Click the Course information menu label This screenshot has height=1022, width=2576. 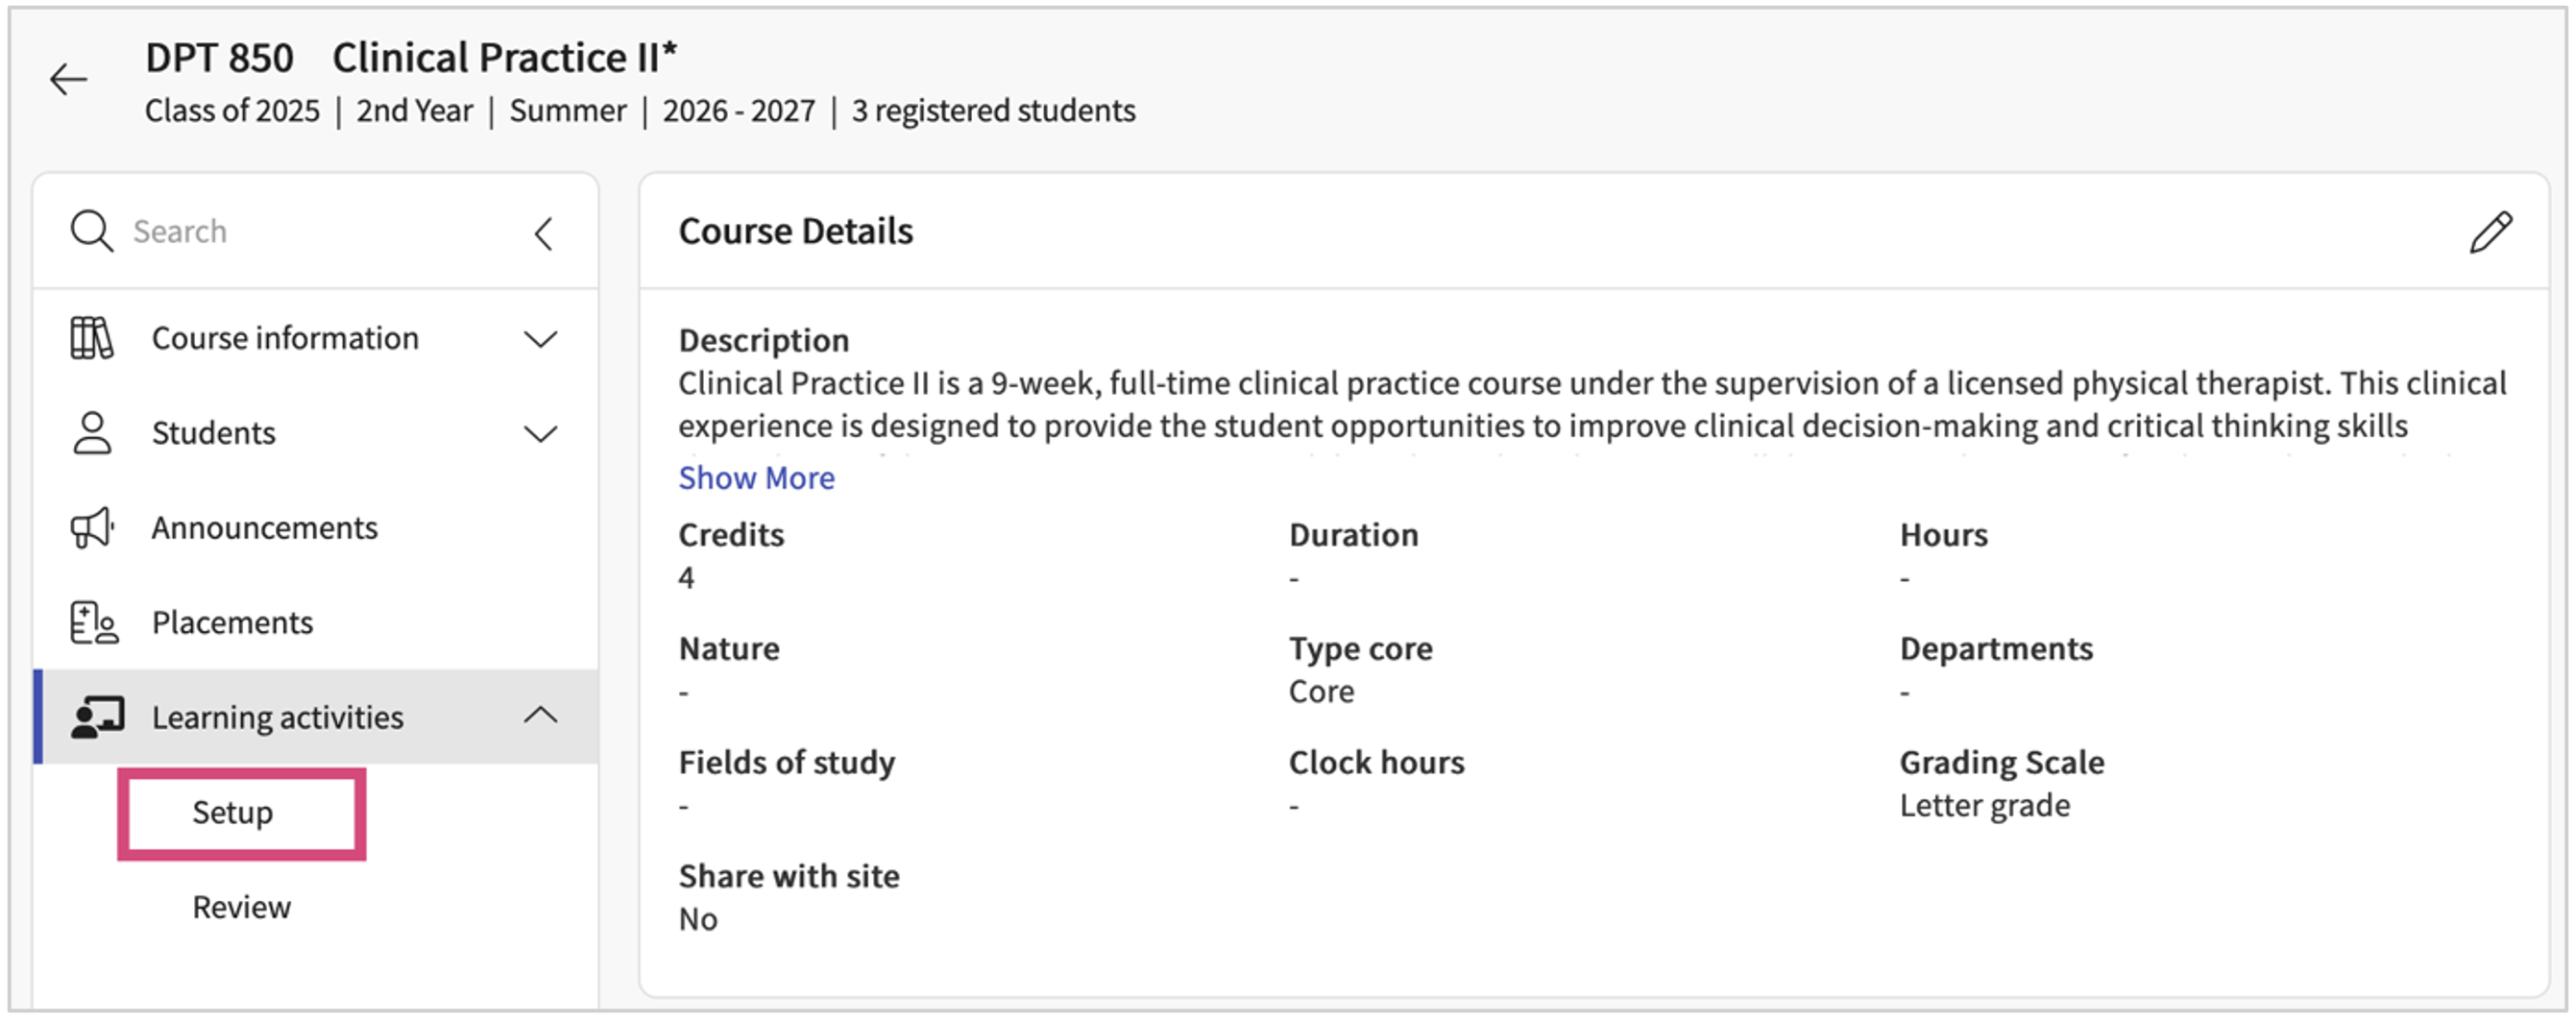285,338
